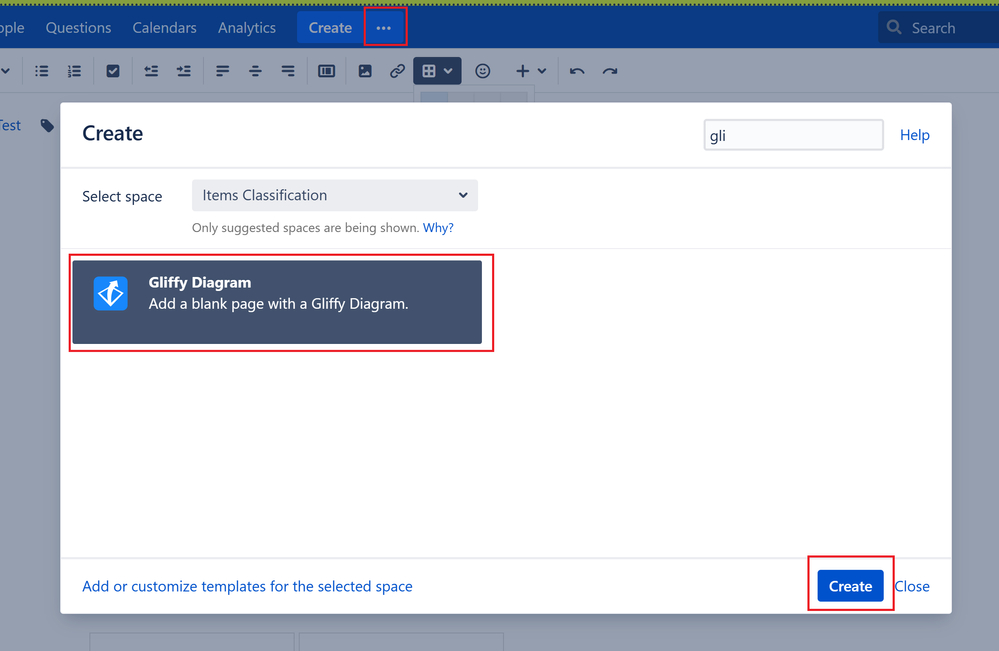The width and height of the screenshot is (999, 651).
Task: Click the top Search field
Action: click(938, 27)
